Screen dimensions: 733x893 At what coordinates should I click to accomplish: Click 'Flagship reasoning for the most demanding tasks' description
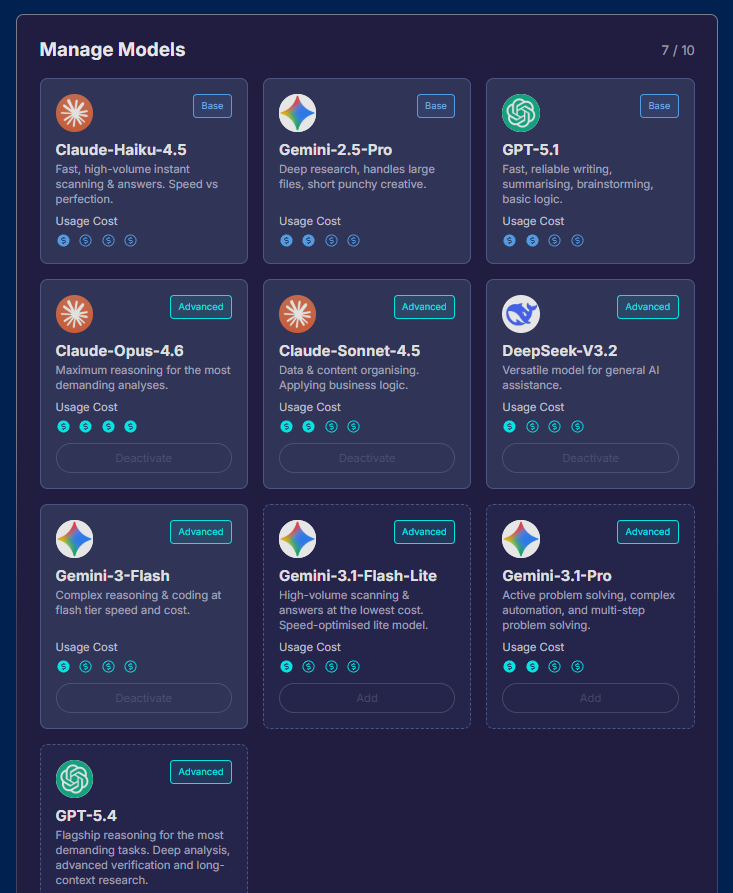[142, 858]
